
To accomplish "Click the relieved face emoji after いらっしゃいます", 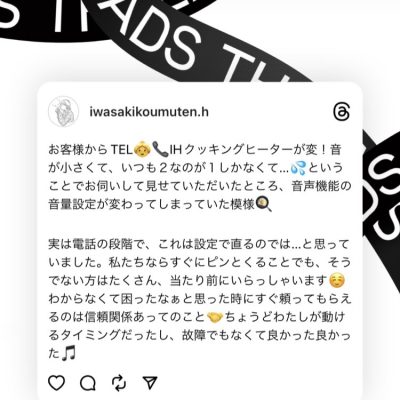I will point(337,281).
